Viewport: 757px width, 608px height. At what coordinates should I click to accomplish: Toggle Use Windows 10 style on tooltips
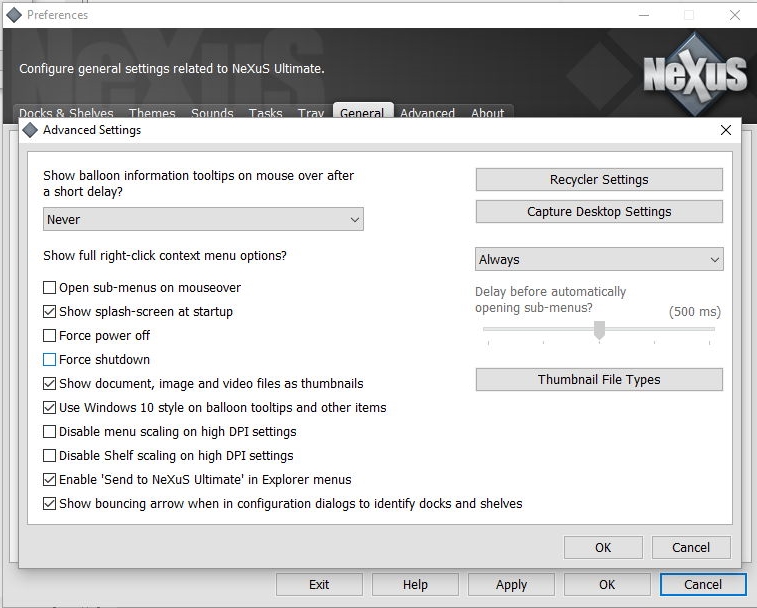(50, 408)
